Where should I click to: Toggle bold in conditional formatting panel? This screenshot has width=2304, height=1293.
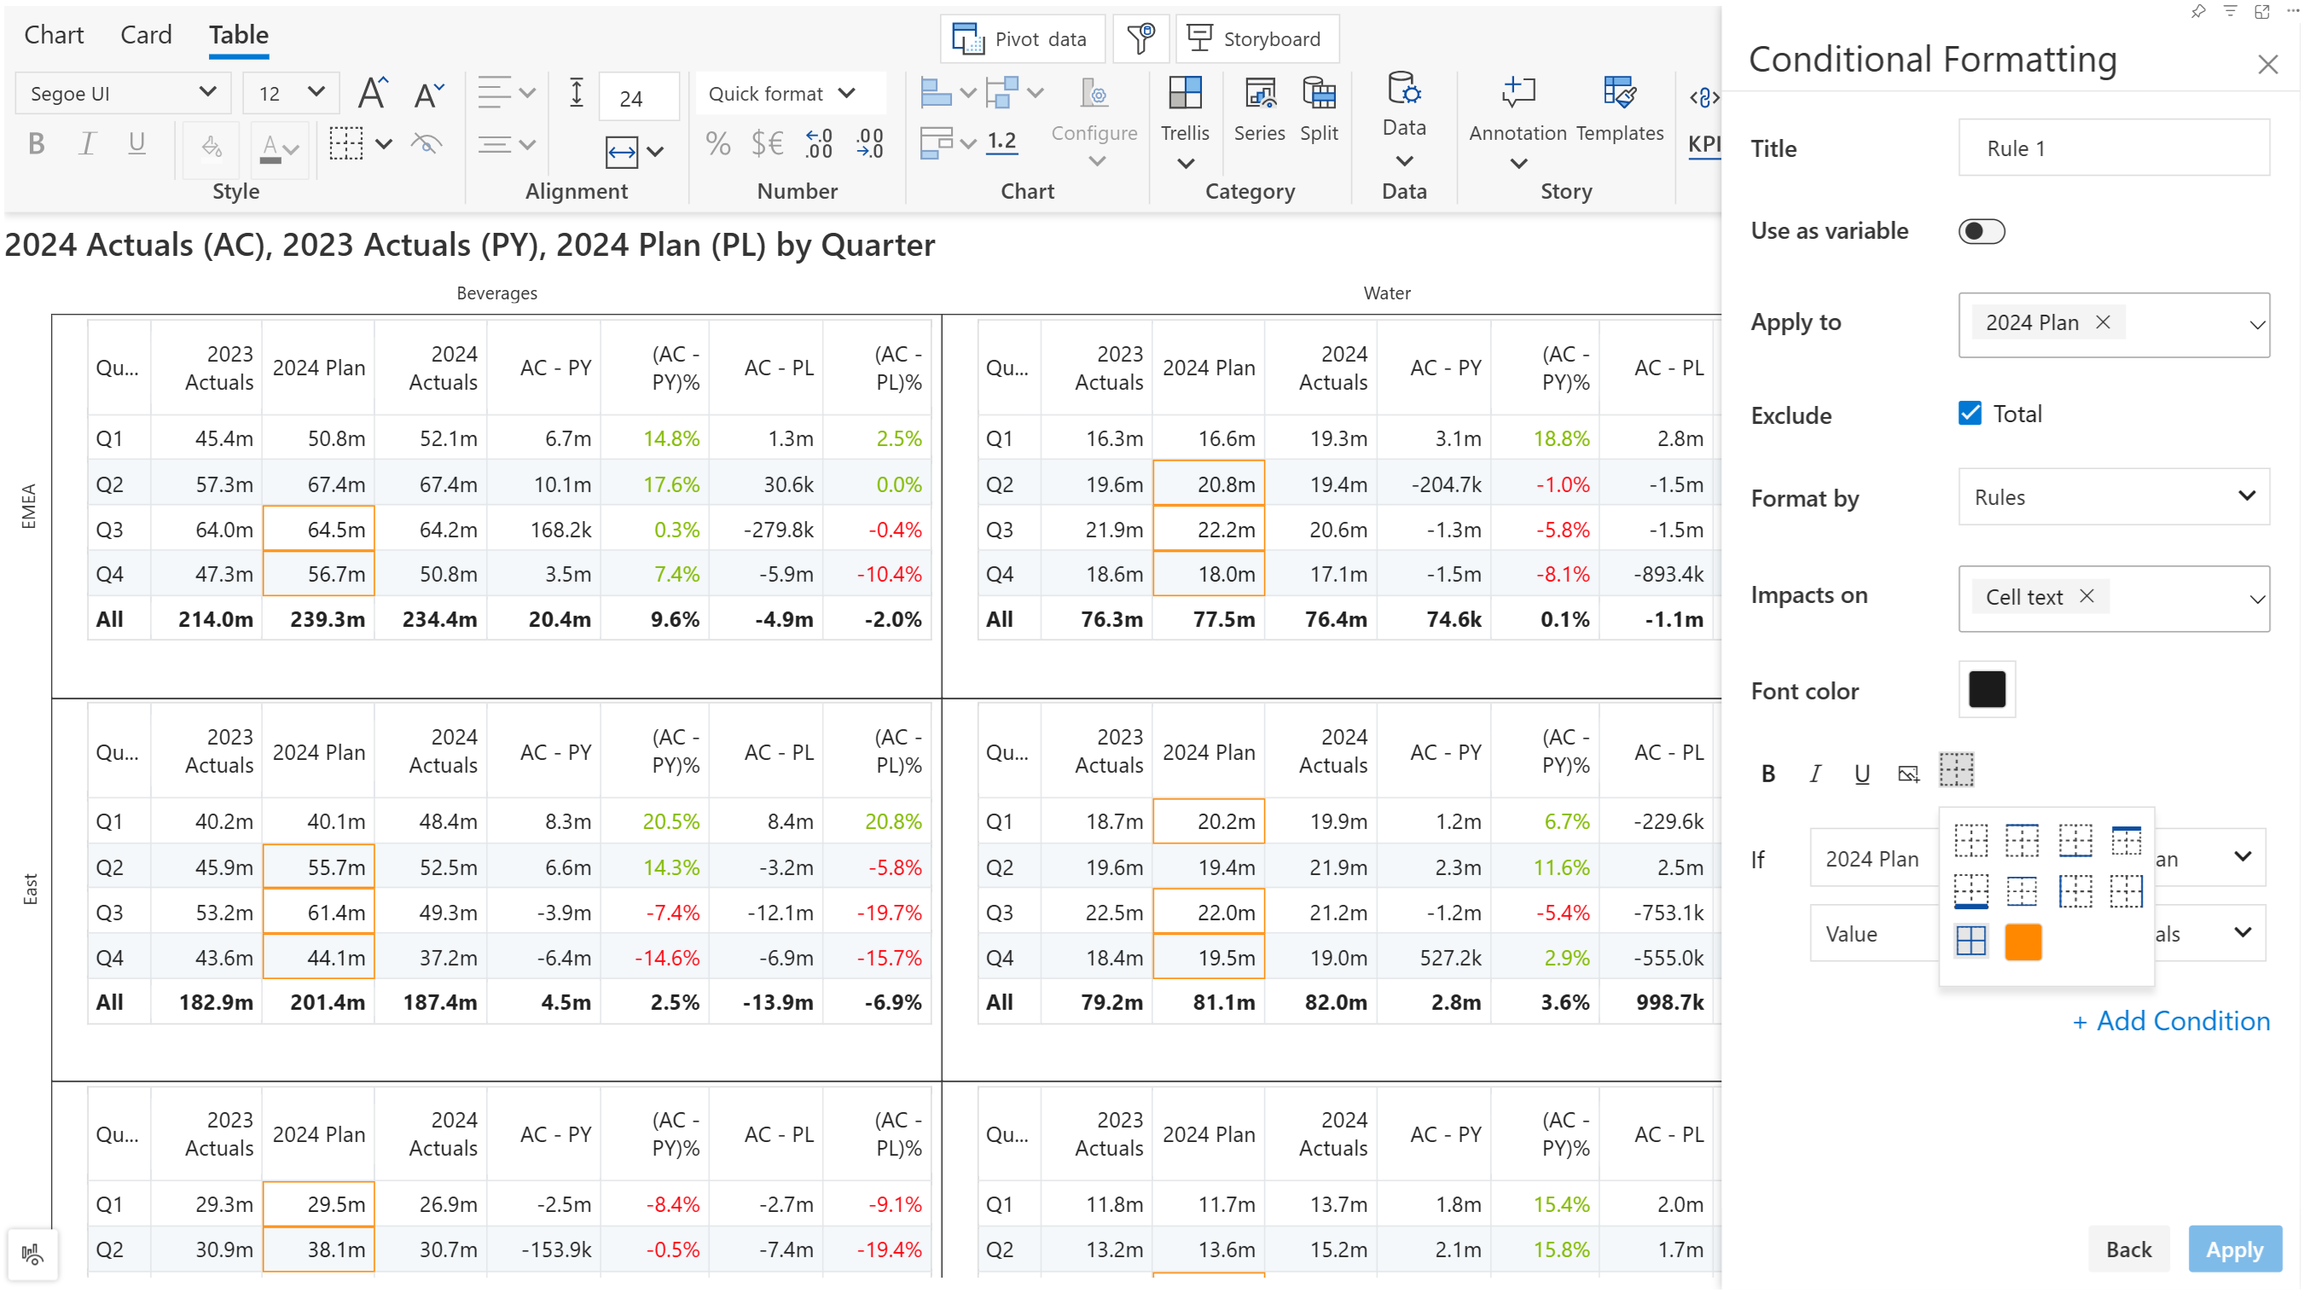[x=1768, y=773]
